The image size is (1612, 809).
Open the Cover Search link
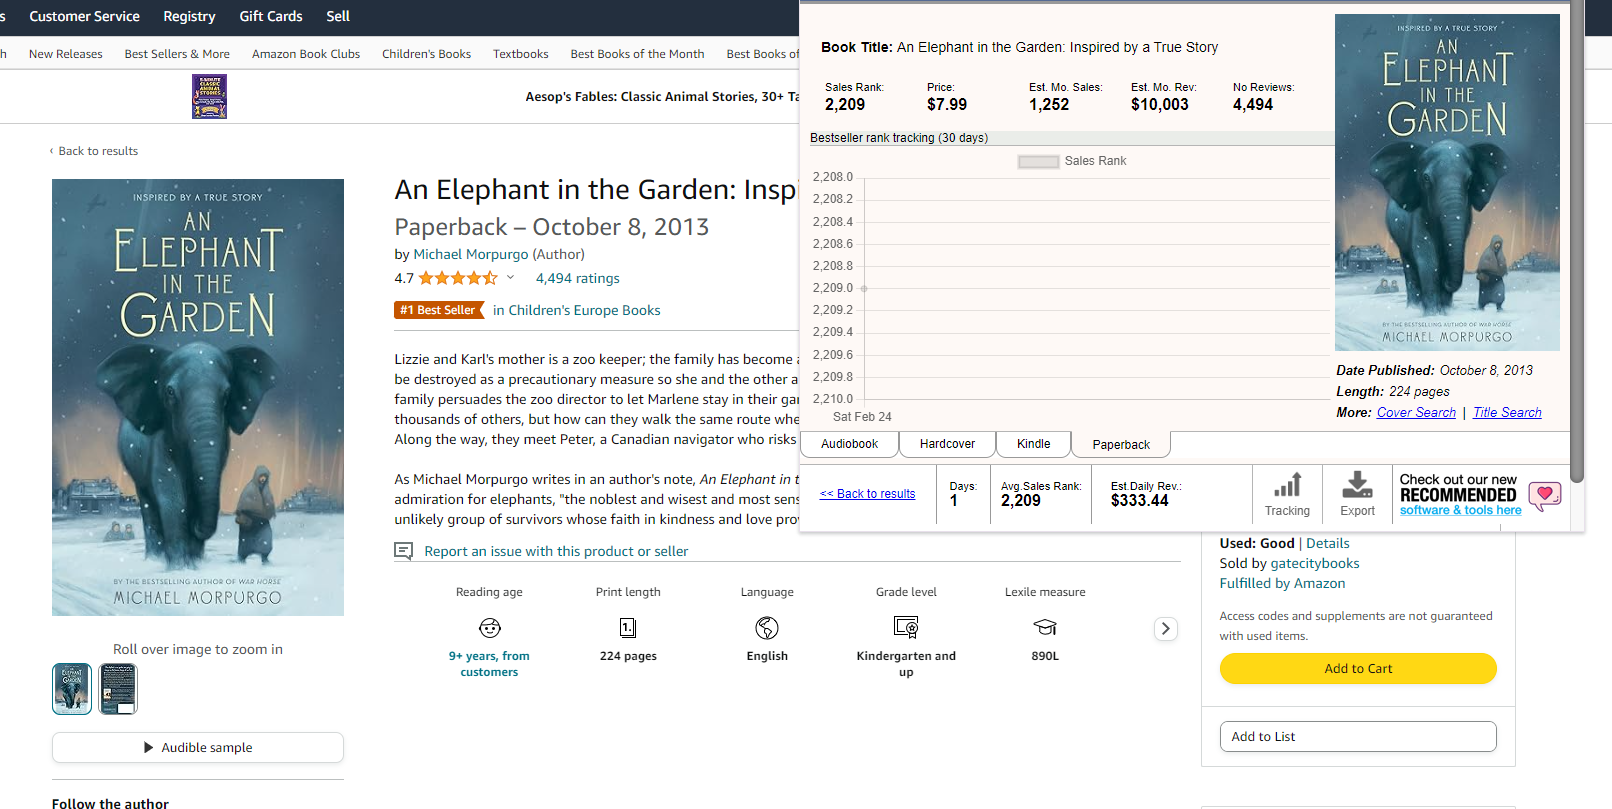1416,412
